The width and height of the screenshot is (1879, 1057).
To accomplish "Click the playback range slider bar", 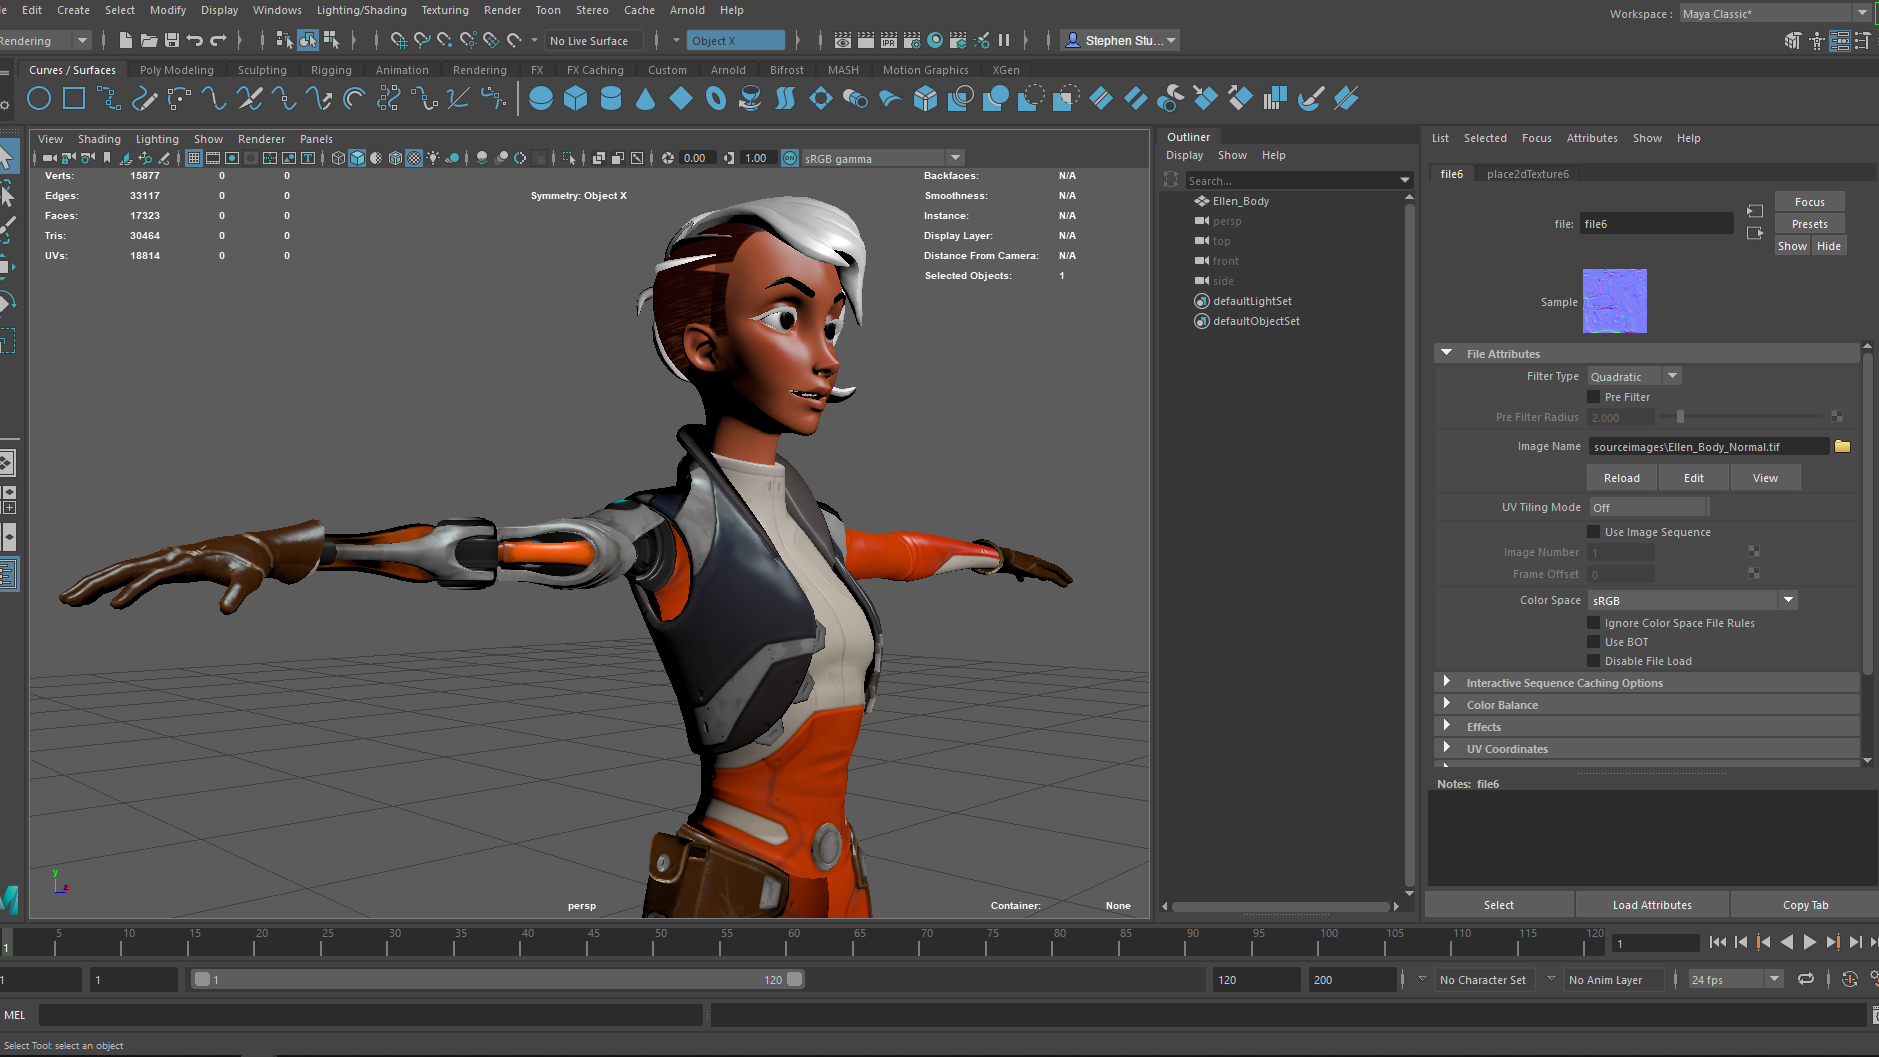I will (498, 980).
